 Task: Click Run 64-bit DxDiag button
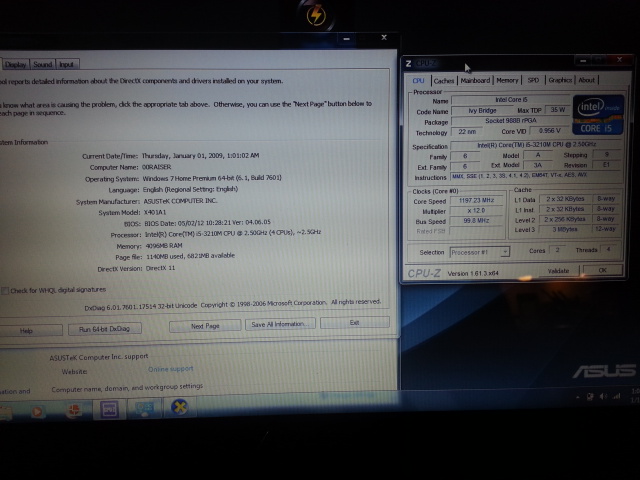(x=104, y=329)
